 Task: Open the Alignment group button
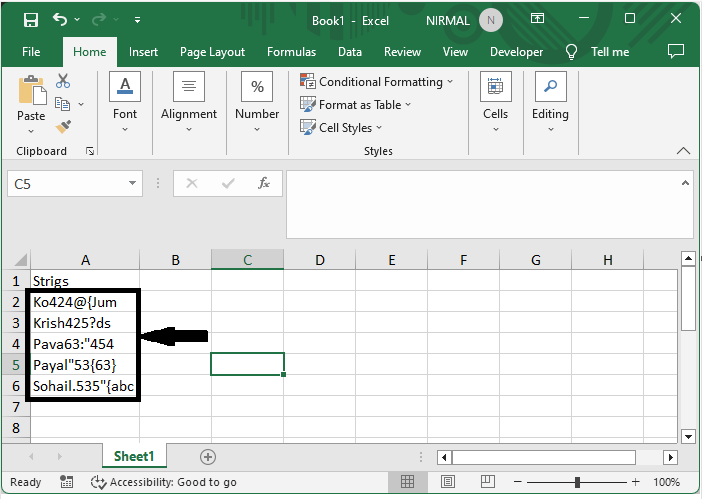pyautogui.click(x=189, y=102)
